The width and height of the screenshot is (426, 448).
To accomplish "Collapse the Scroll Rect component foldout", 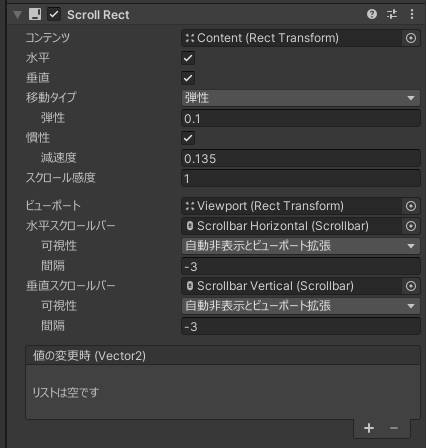I will [17, 15].
